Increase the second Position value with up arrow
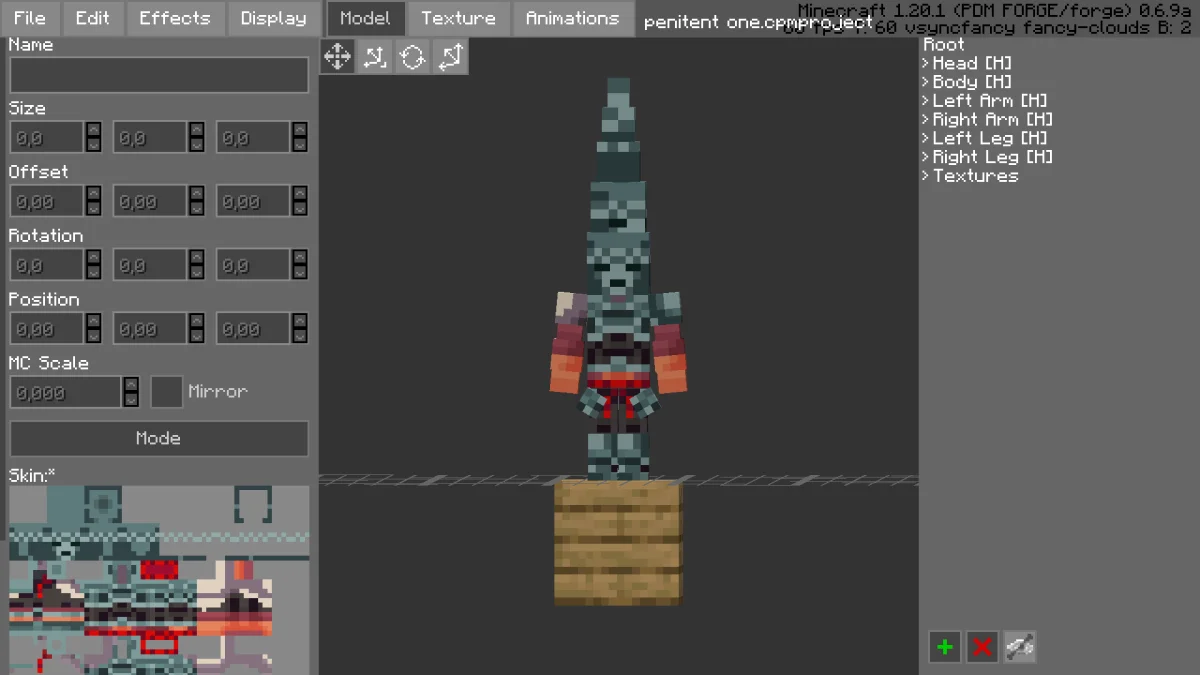1200x675 pixels. (x=197, y=321)
